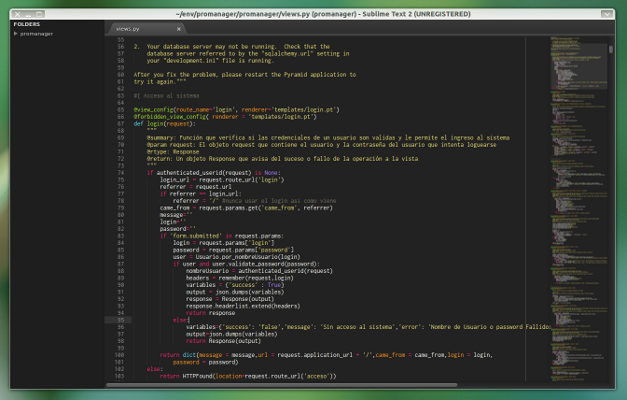This screenshot has width=627, height=400.
Task: Close the views.py tab with its X
Action: pyautogui.click(x=179, y=29)
